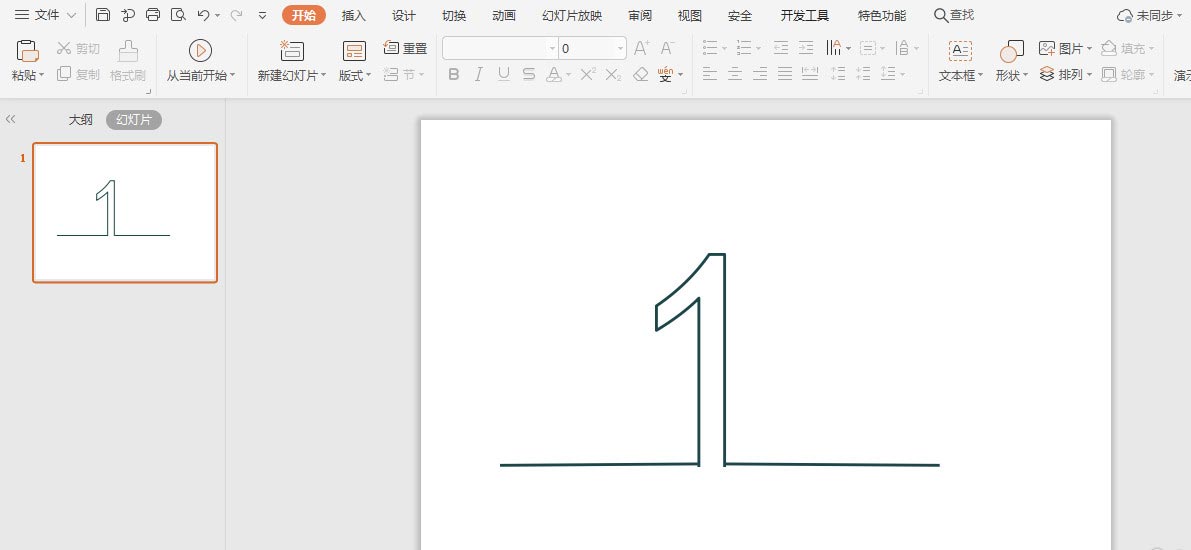Open the font size dropdown
This screenshot has height=550, width=1191.
621,49
